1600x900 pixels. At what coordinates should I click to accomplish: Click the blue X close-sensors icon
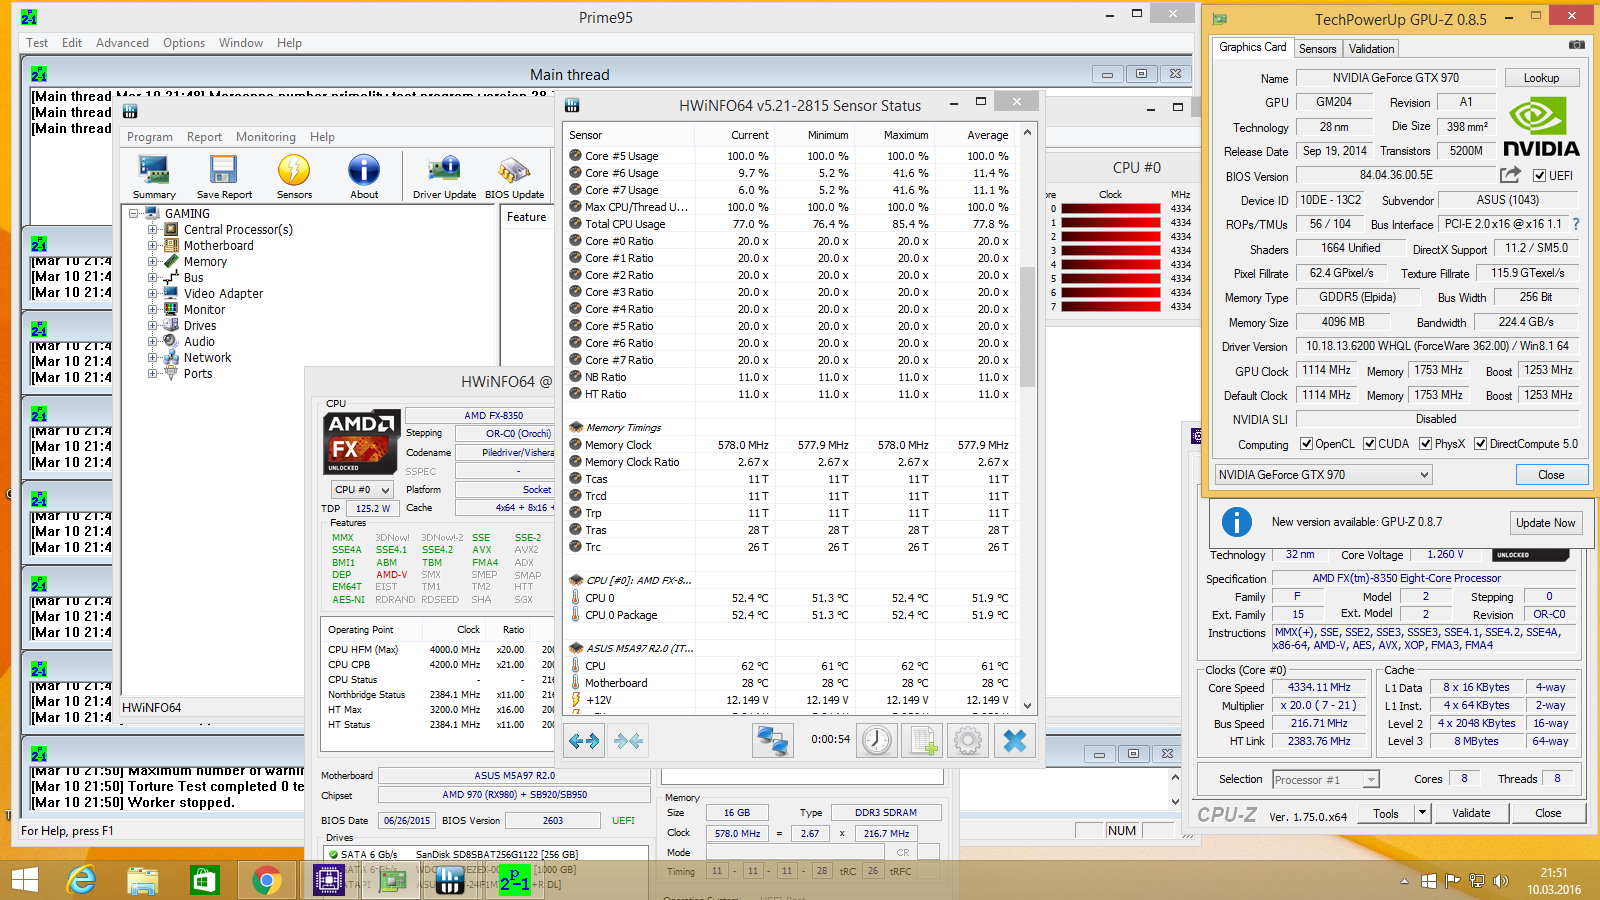pyautogui.click(x=1014, y=740)
